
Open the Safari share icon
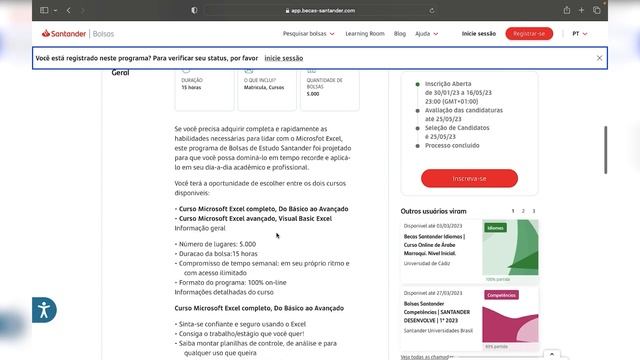point(567,10)
